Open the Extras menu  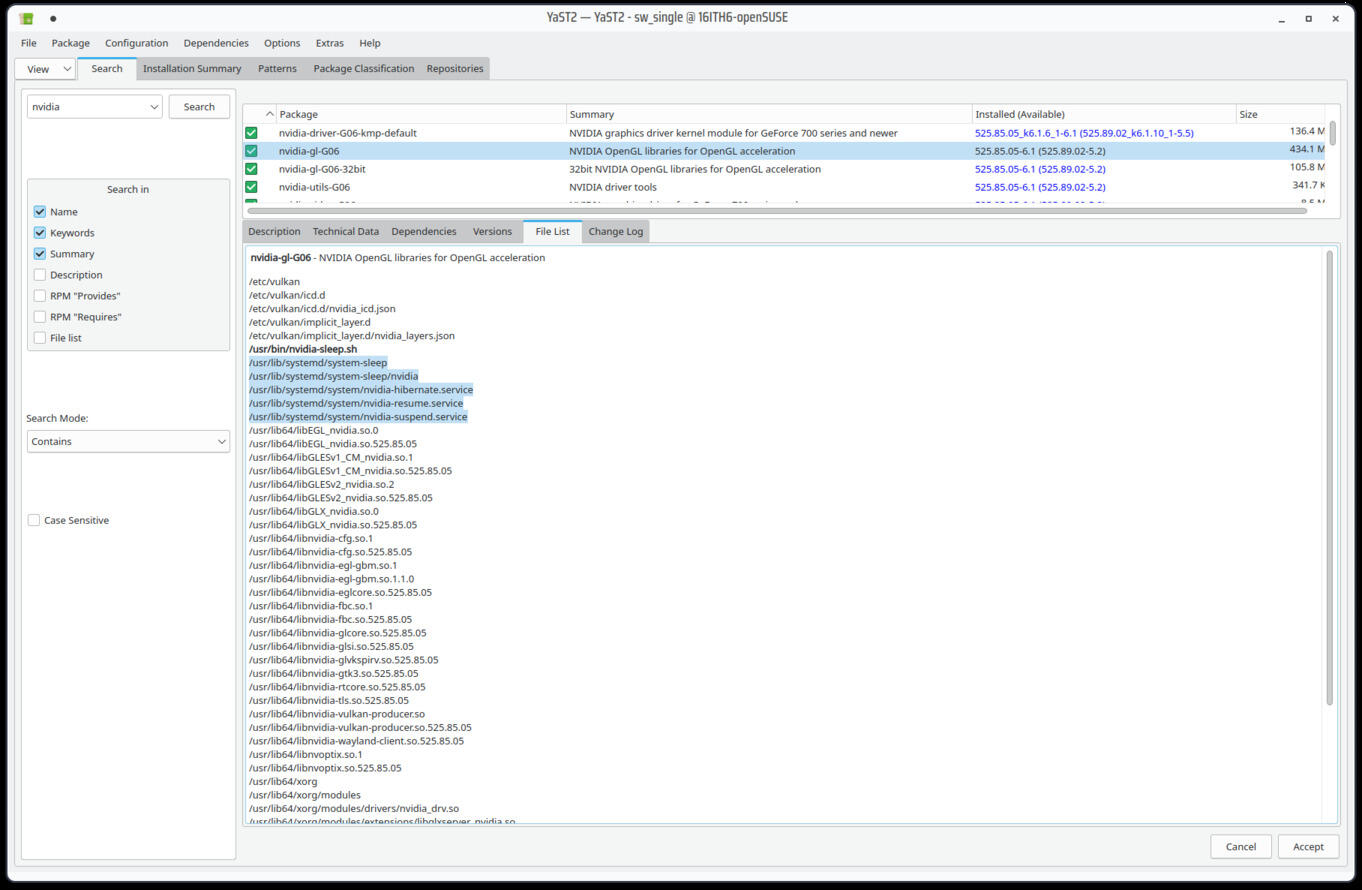tap(330, 43)
